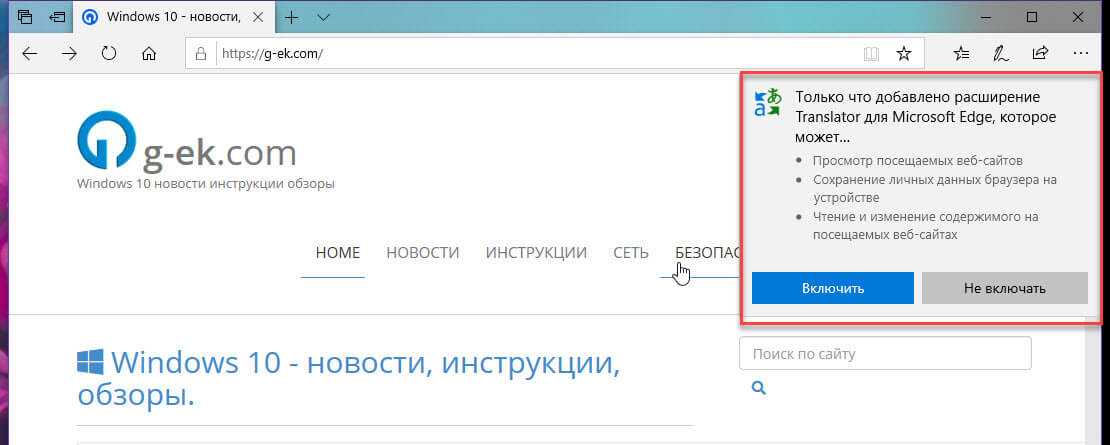The height and width of the screenshot is (445, 1110).
Task: Click the Translator extension icon in popup
Action: [x=768, y=102]
